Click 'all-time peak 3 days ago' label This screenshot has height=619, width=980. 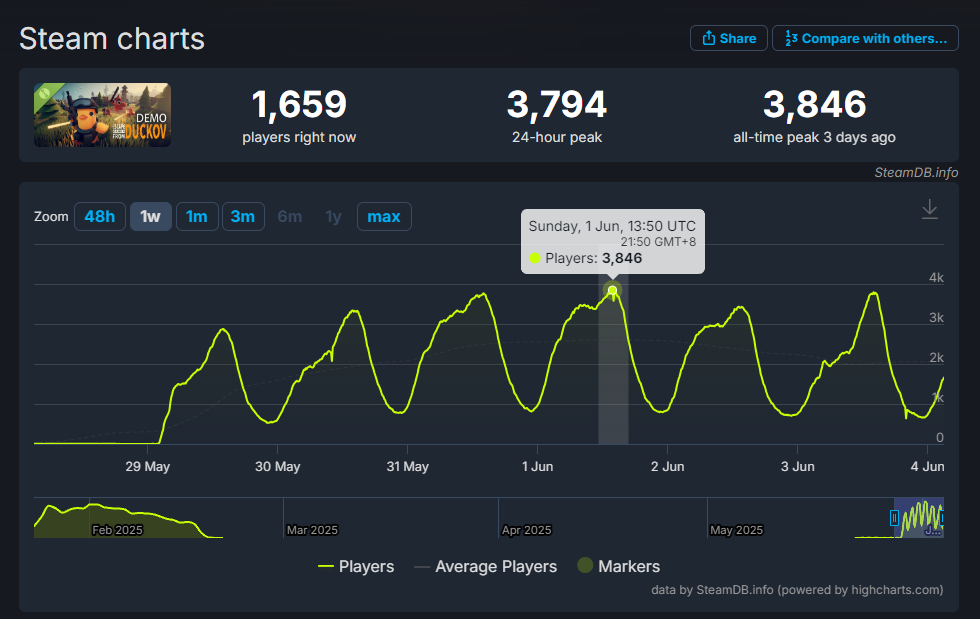[x=814, y=138]
